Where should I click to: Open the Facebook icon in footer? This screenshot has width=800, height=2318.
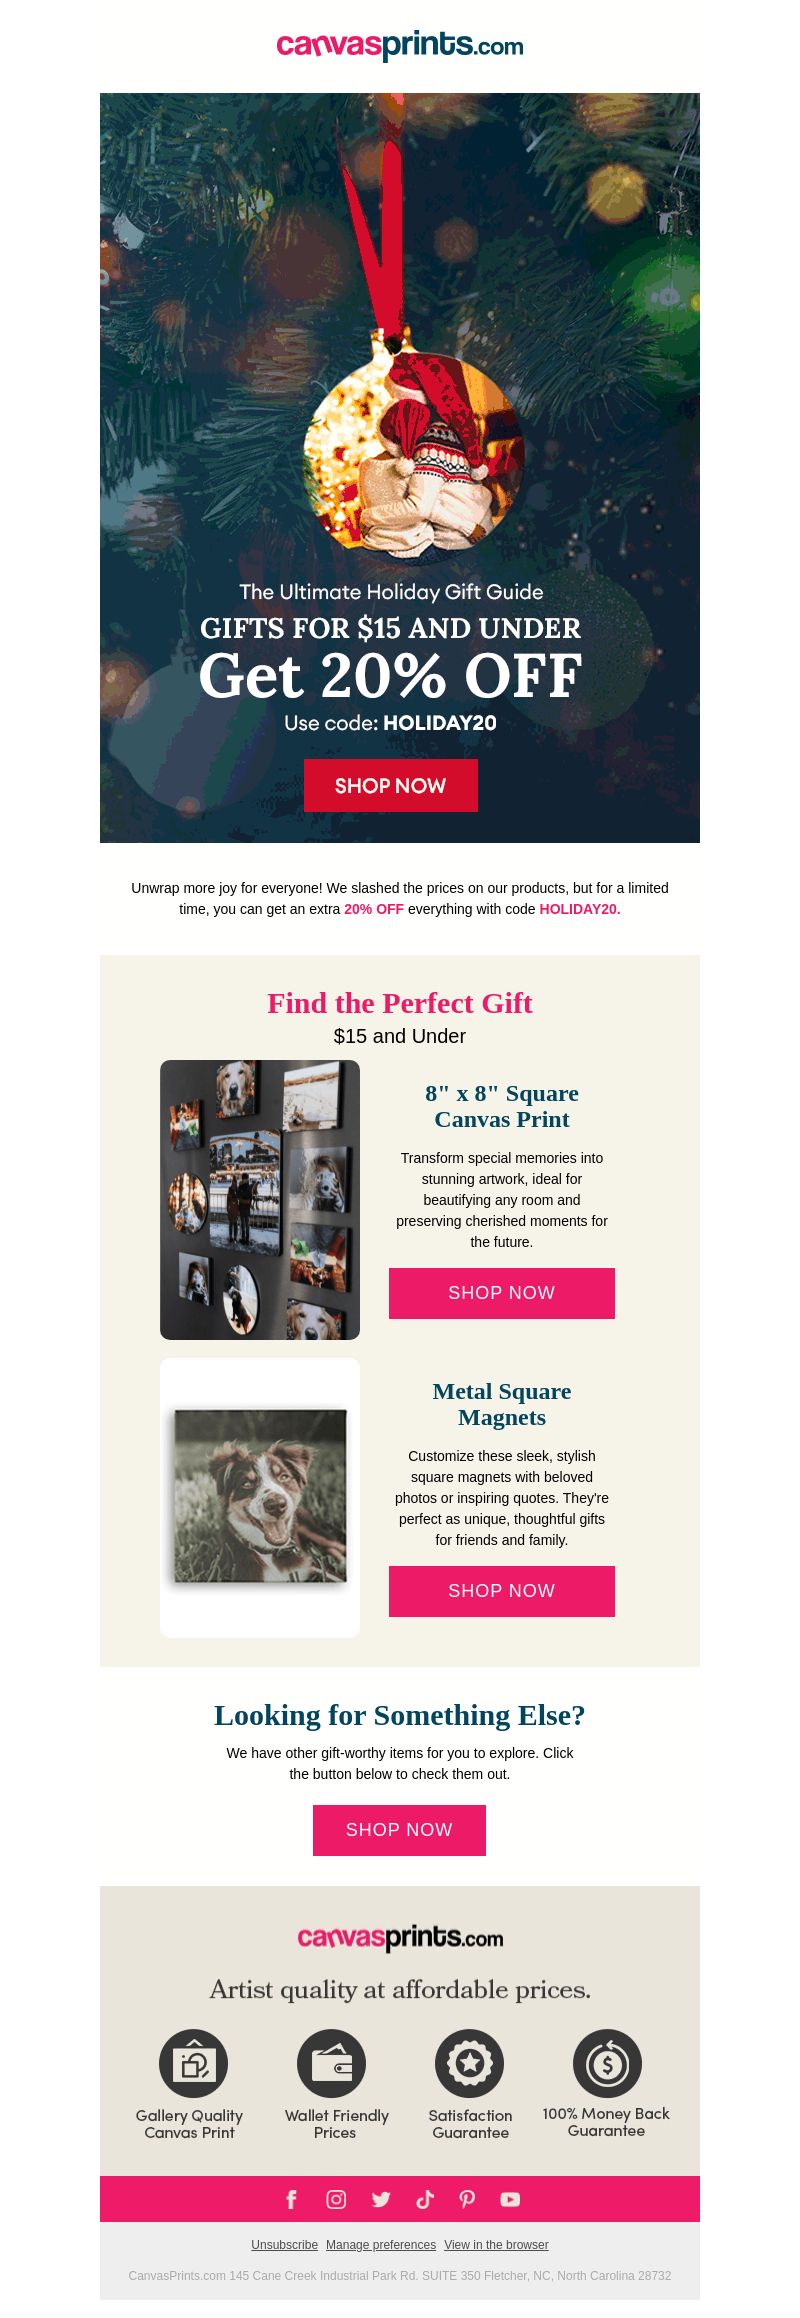pos(291,2199)
